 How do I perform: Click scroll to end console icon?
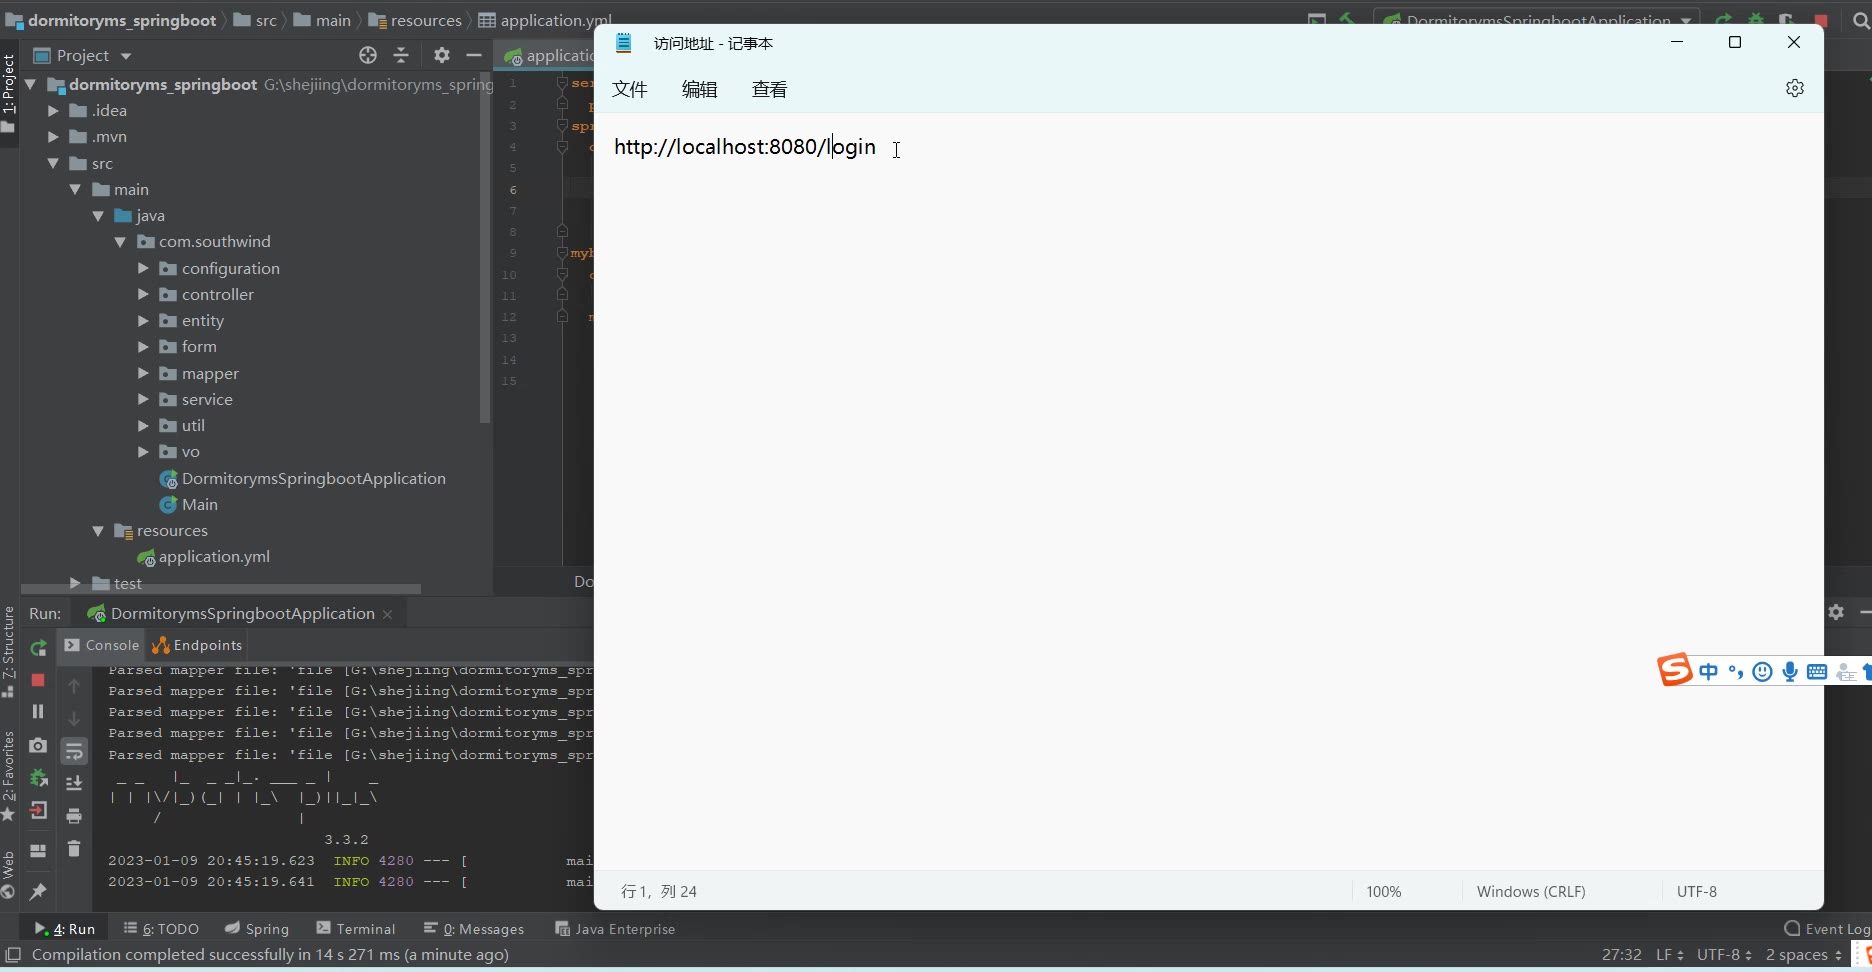tap(74, 783)
